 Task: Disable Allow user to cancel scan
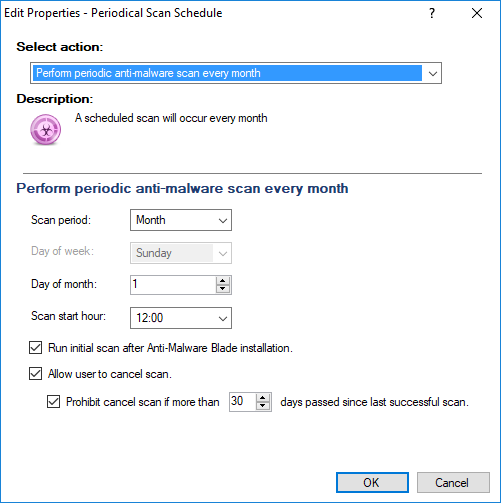(35, 374)
